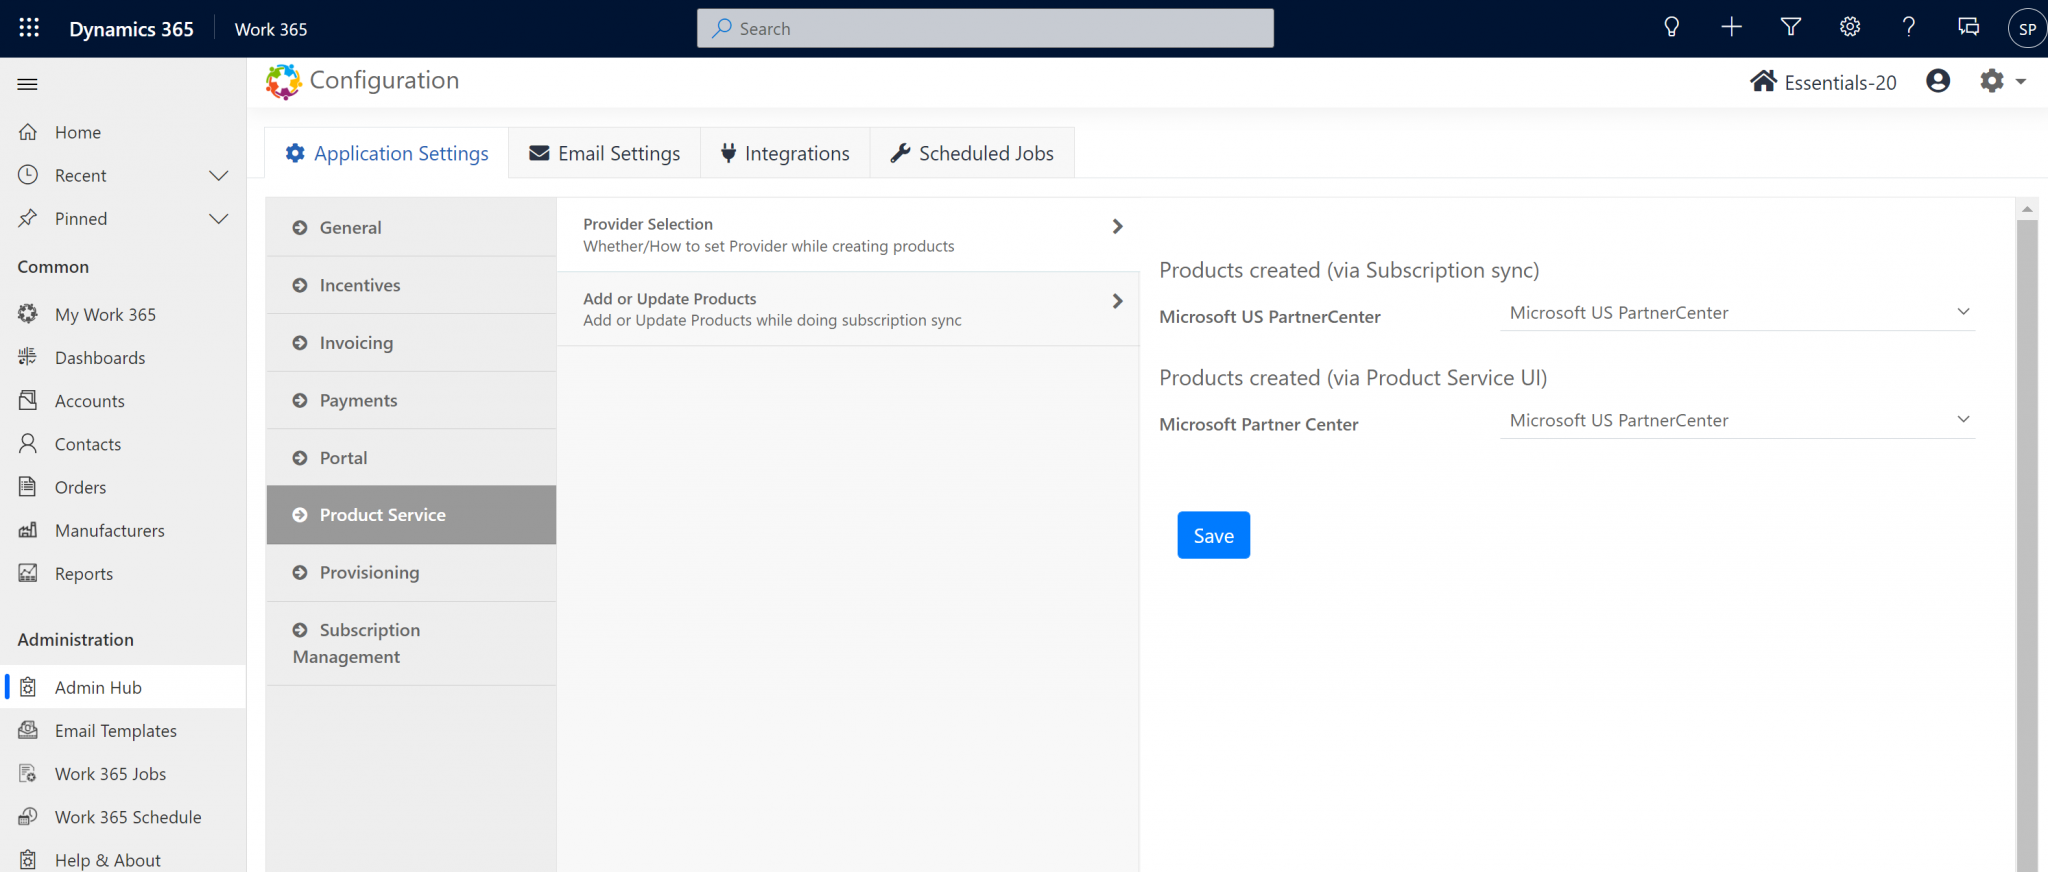Expand Add or Update Products chevron
2048x872 pixels.
[1117, 301]
